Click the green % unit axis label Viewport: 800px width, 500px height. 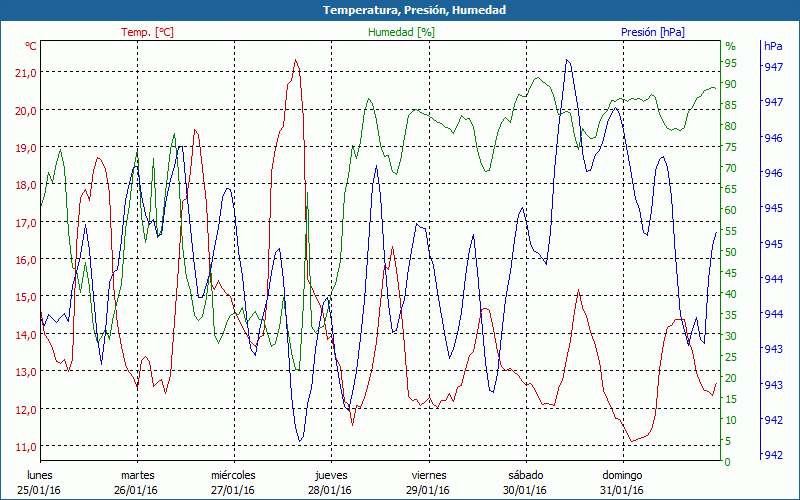pyautogui.click(x=730, y=46)
